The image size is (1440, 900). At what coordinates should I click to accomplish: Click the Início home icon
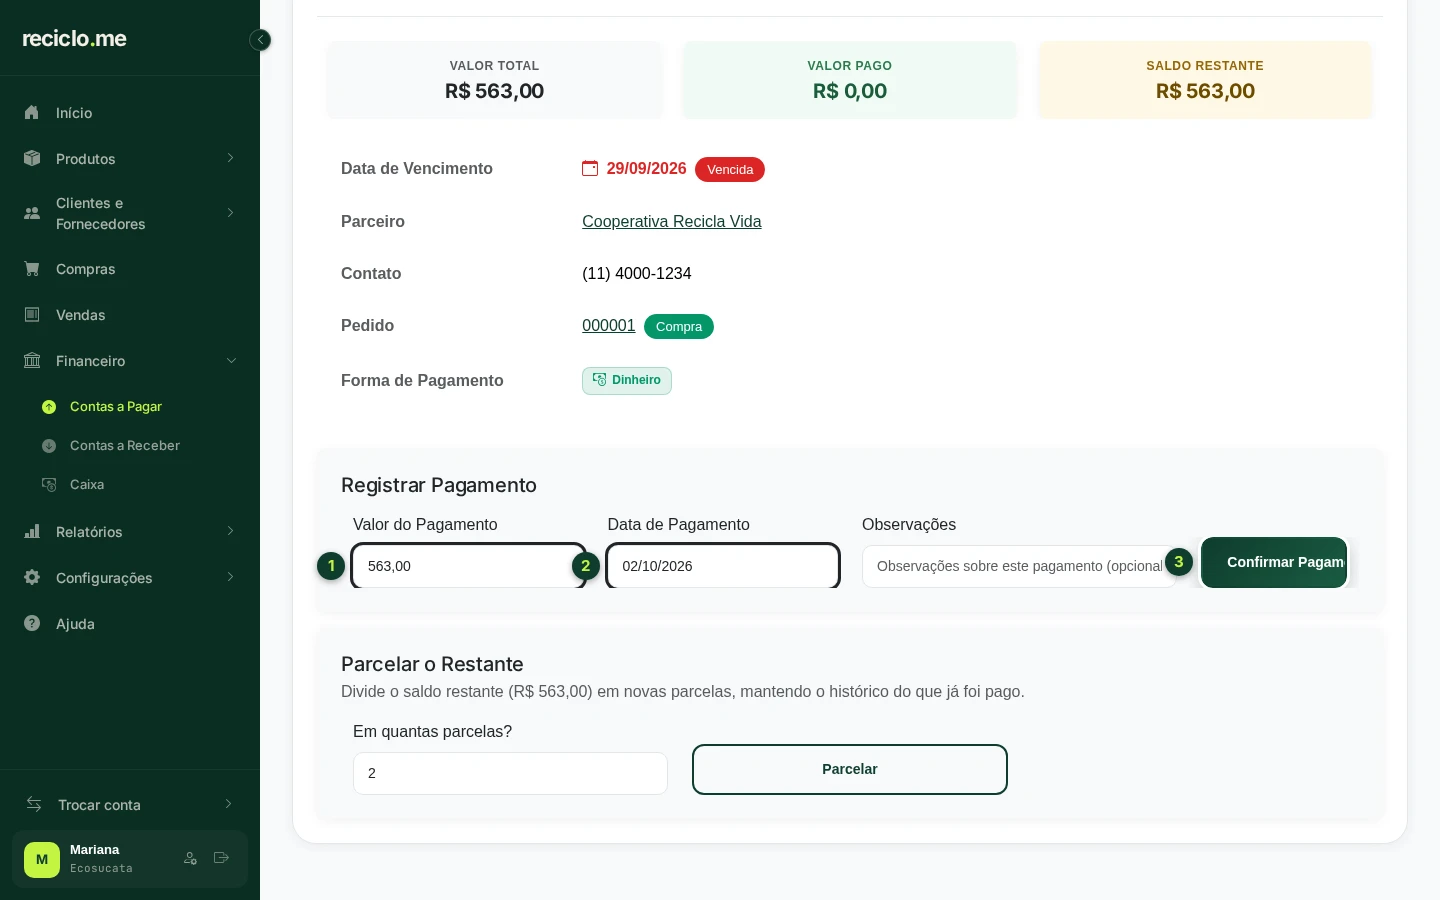32,113
